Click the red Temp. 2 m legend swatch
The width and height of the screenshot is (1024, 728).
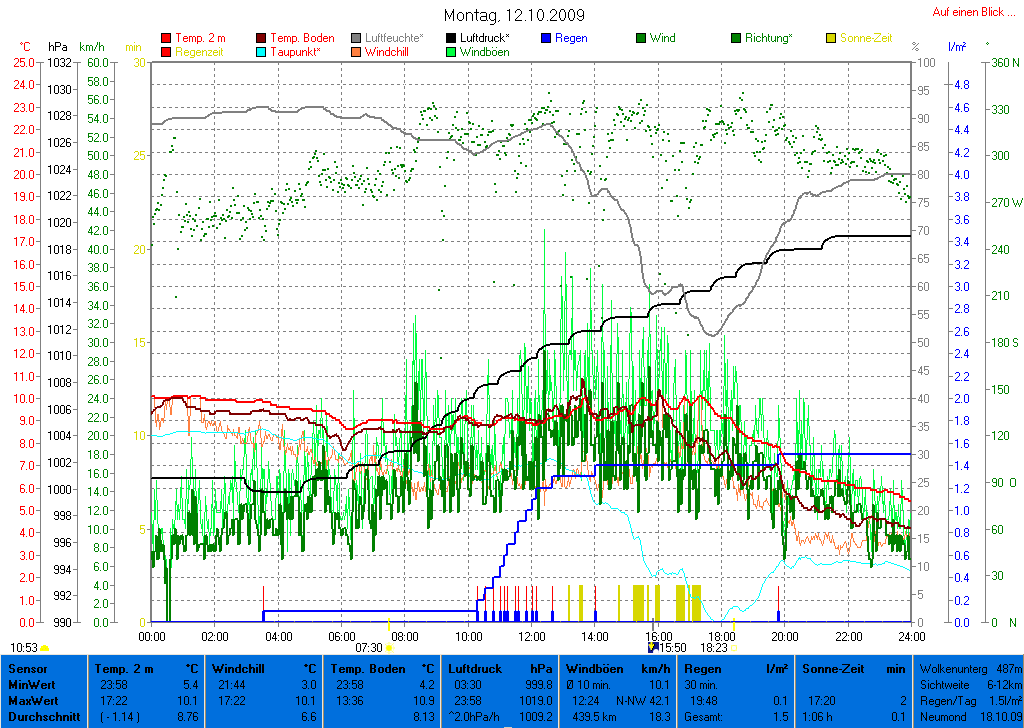point(166,39)
